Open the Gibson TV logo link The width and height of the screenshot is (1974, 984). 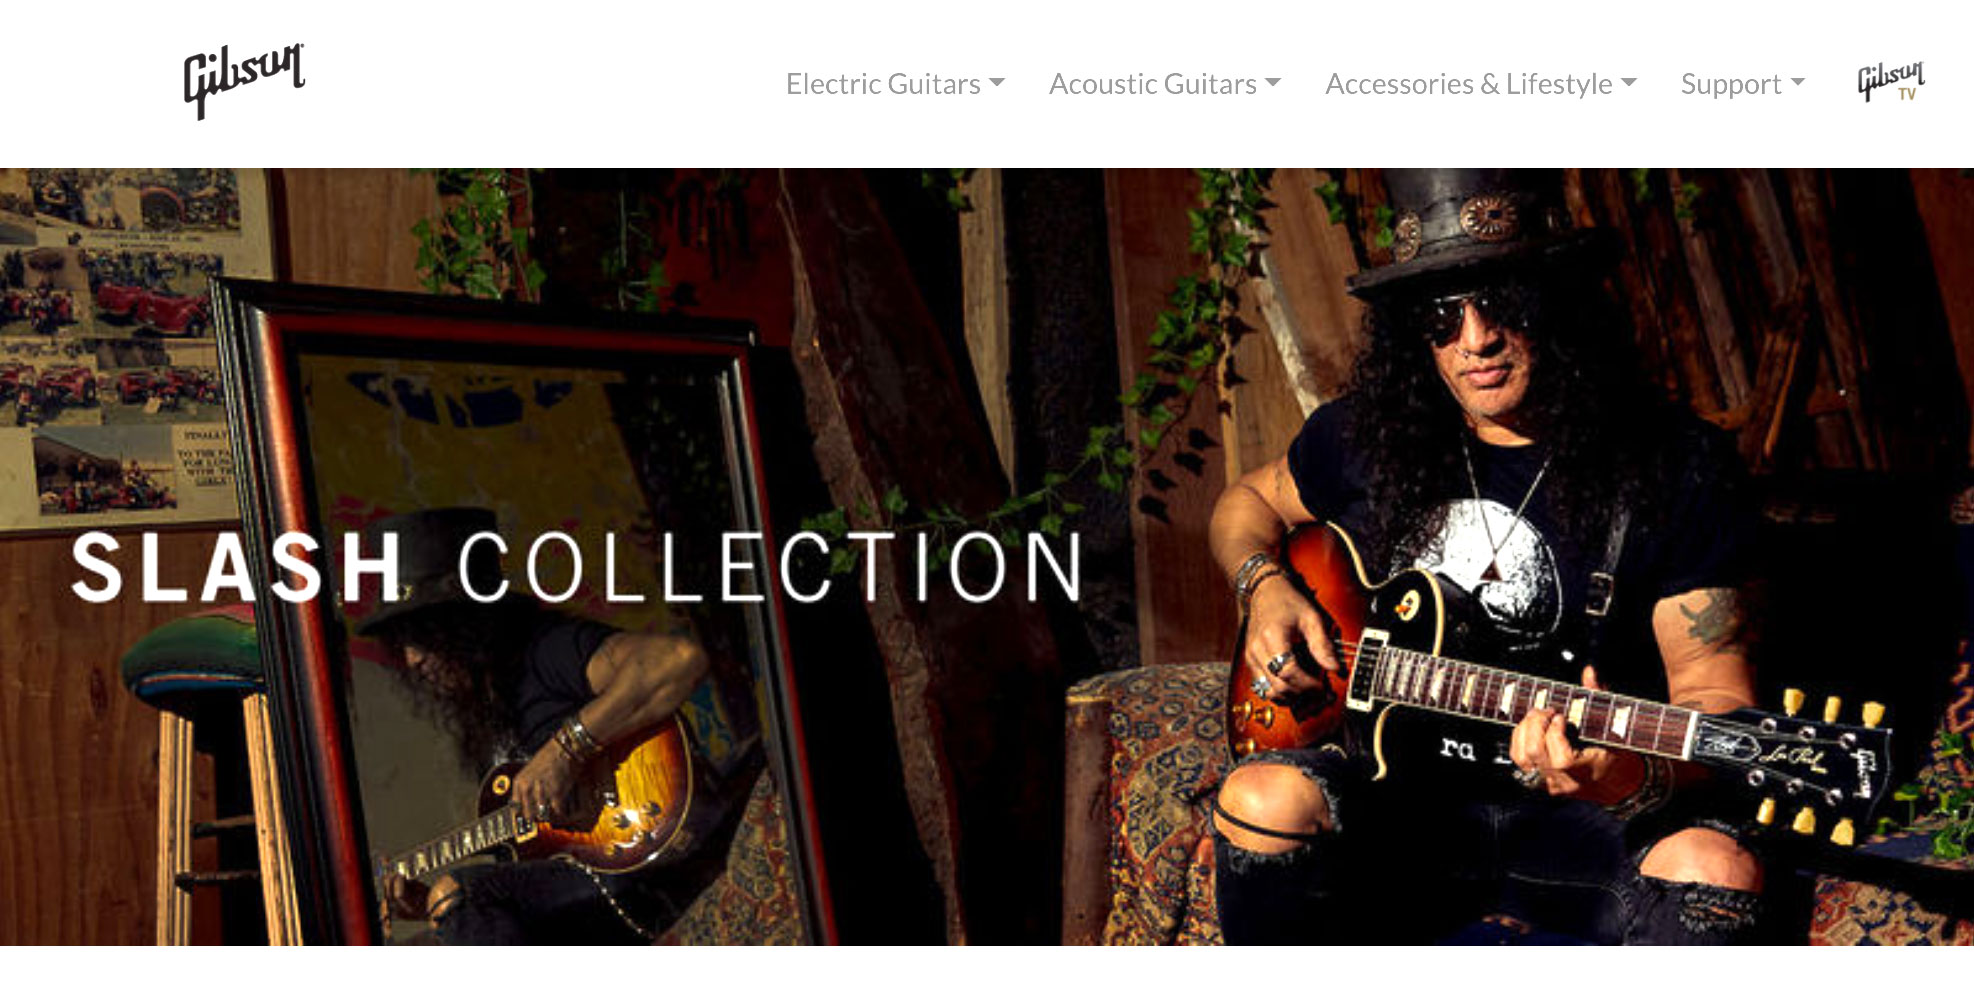(1891, 81)
